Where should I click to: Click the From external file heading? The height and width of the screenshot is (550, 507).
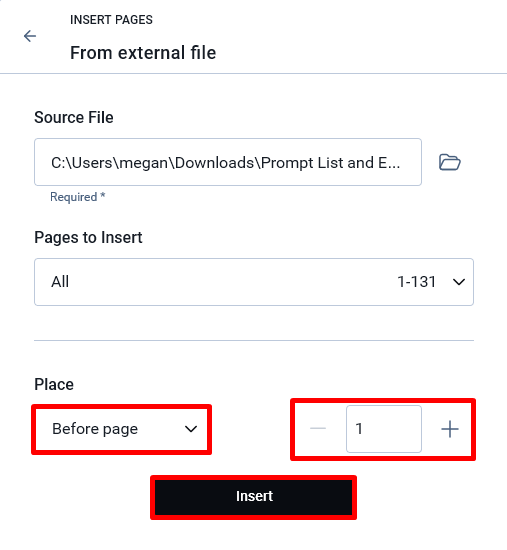tap(143, 53)
